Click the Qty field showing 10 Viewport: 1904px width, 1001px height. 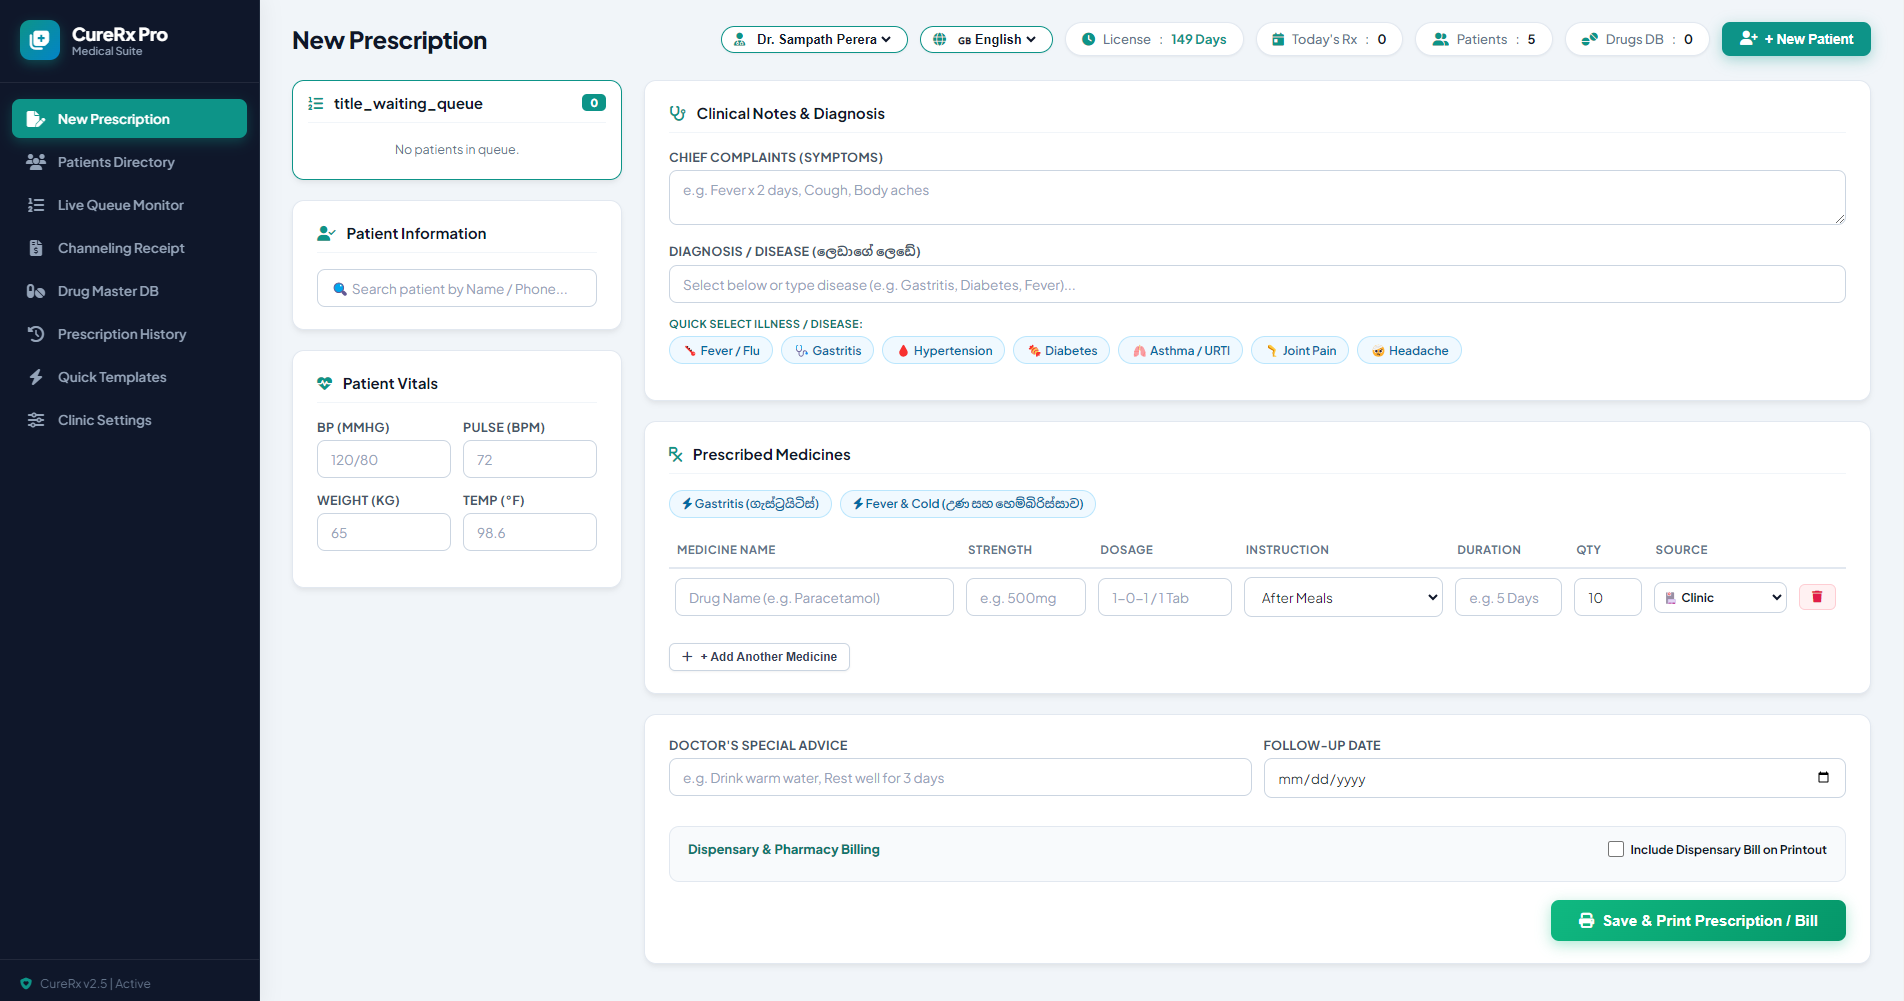[x=1608, y=597]
